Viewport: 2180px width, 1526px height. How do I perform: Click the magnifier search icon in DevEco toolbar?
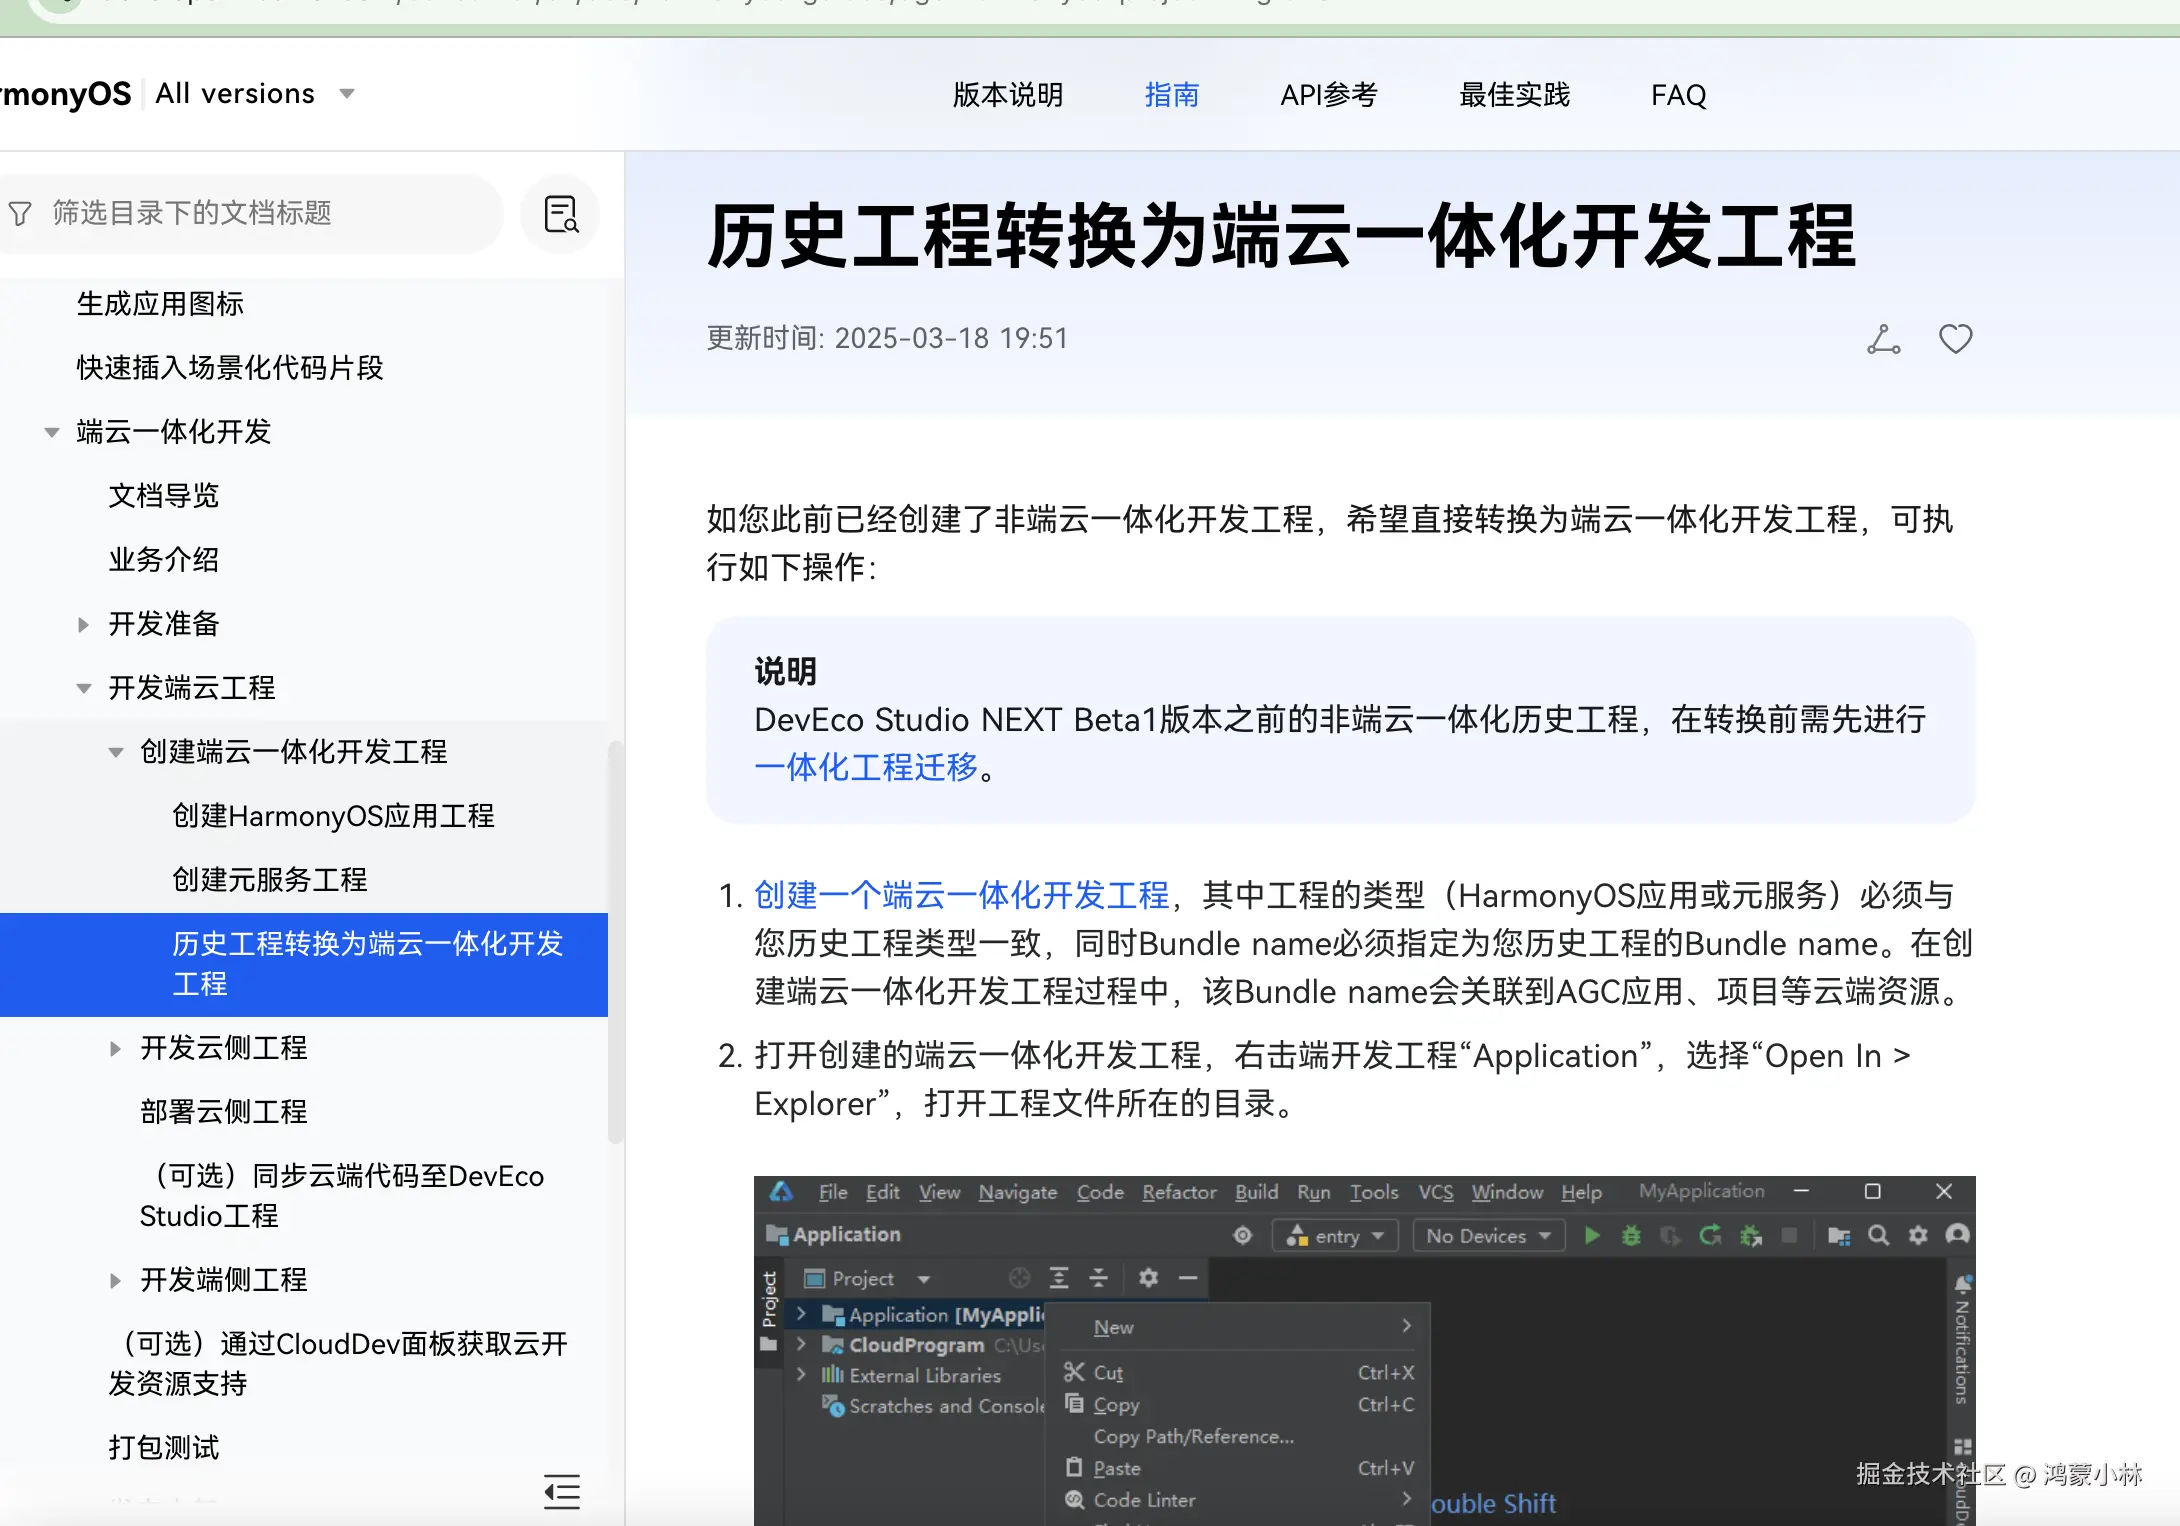[1878, 1236]
